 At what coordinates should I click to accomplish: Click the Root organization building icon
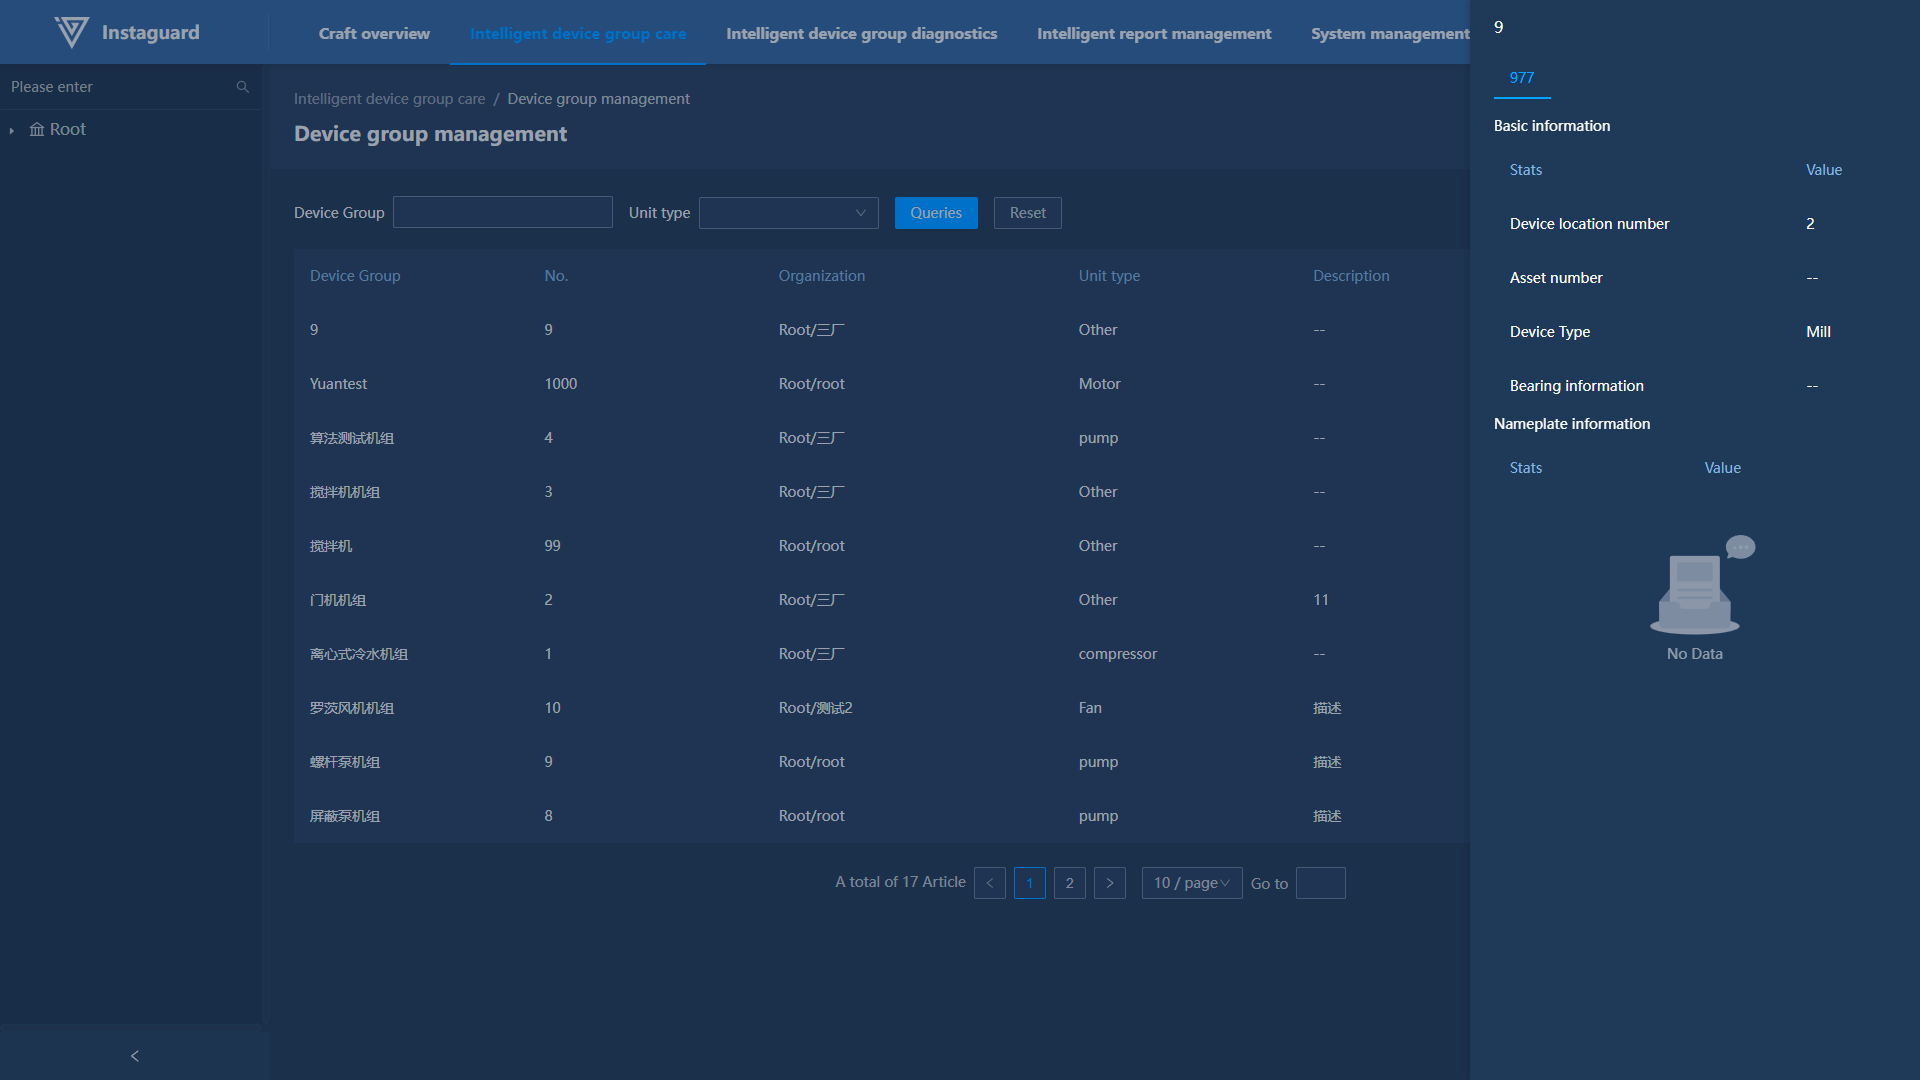(37, 130)
